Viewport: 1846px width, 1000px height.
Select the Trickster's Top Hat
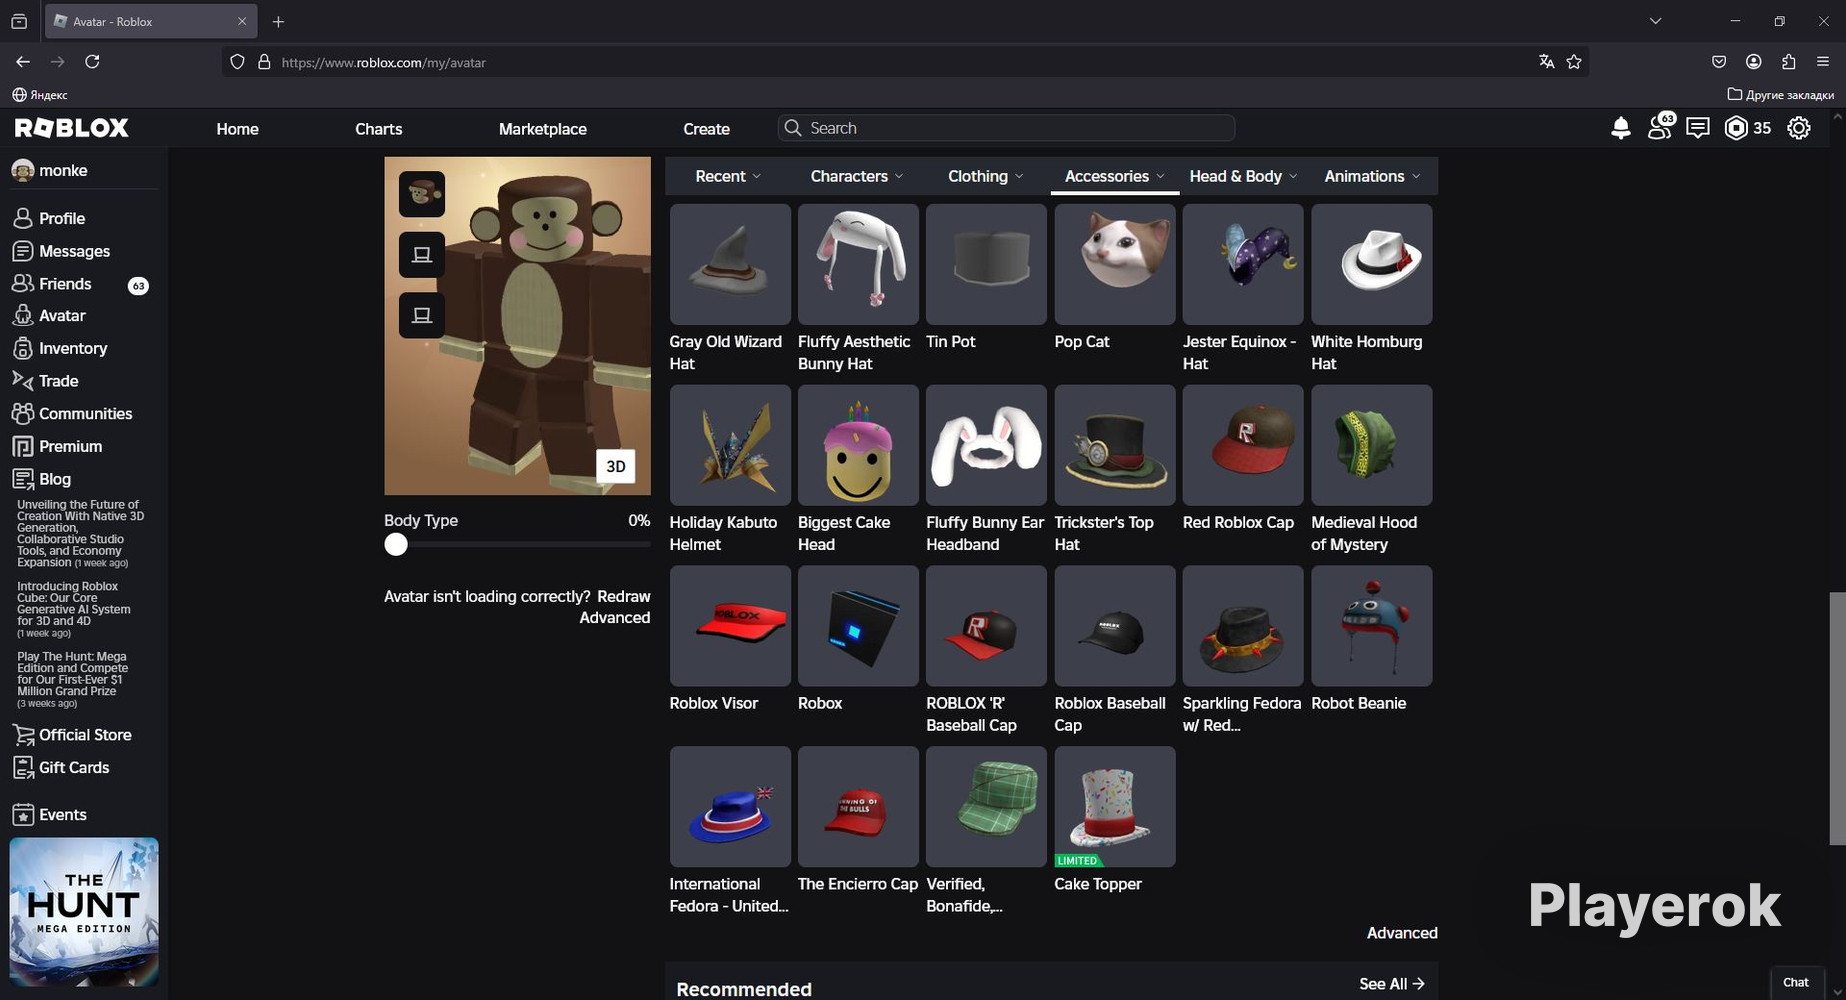pos(1115,445)
